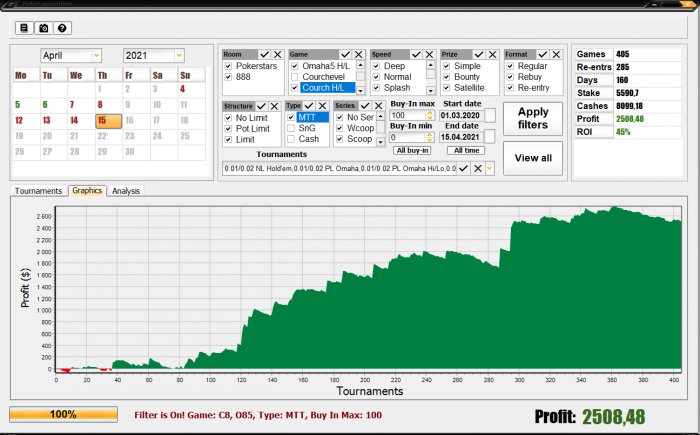Viewport: 700px width, 435px height.
Task: Click Game list scroll-up arrow
Action: tap(360, 65)
